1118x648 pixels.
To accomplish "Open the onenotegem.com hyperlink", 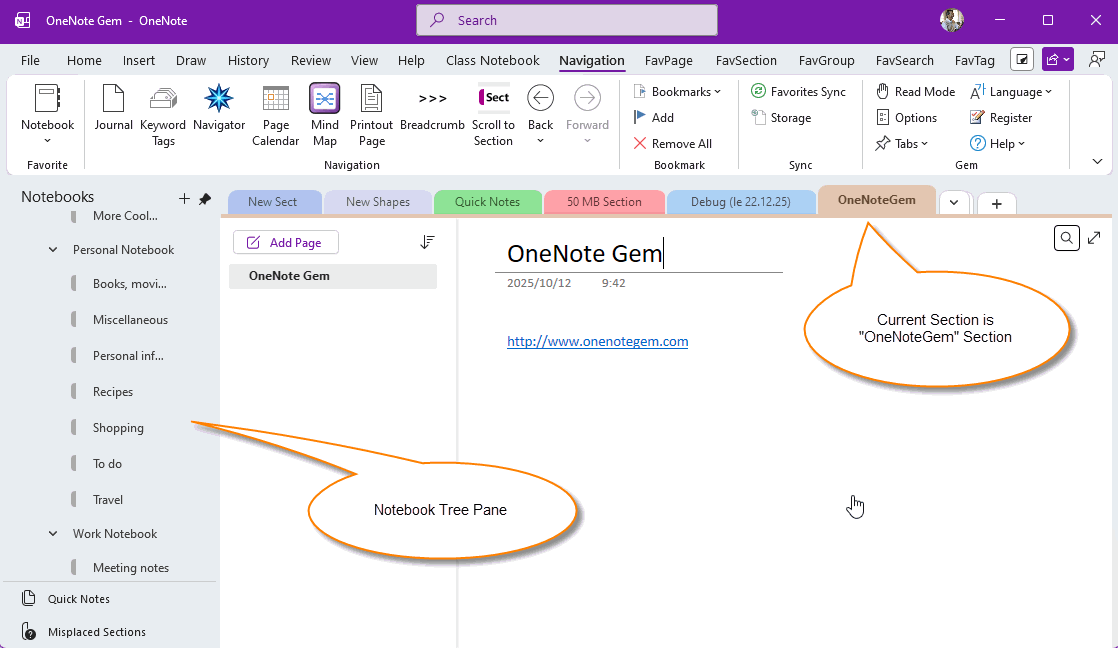I will (x=598, y=341).
